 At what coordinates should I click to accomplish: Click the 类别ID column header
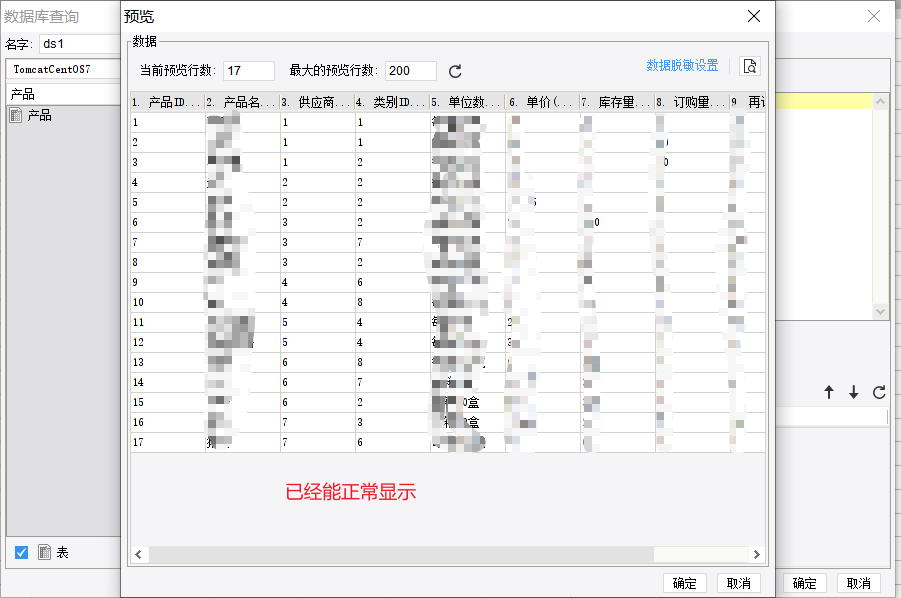pos(392,102)
